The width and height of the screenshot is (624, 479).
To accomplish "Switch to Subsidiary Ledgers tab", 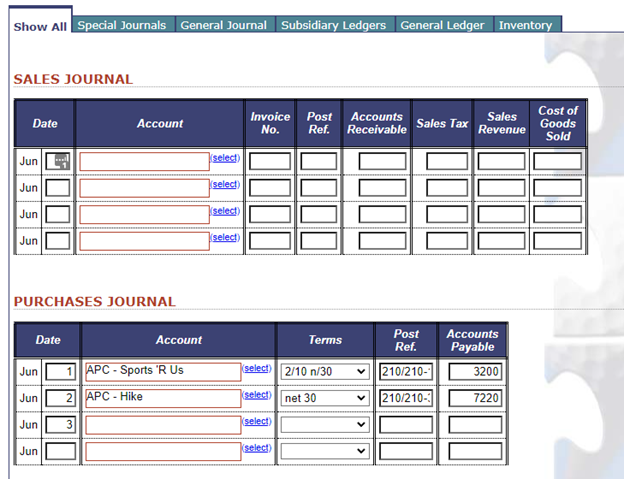I will [335, 25].
